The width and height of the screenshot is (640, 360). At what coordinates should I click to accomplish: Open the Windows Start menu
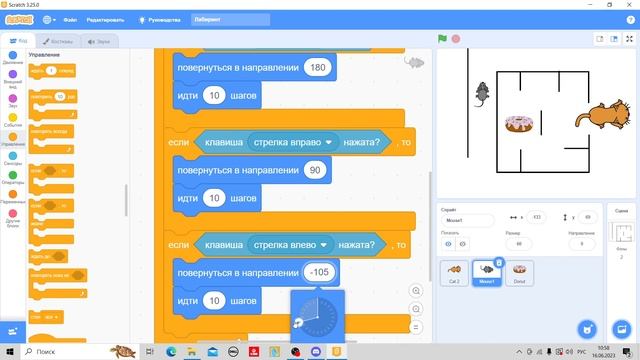9,351
